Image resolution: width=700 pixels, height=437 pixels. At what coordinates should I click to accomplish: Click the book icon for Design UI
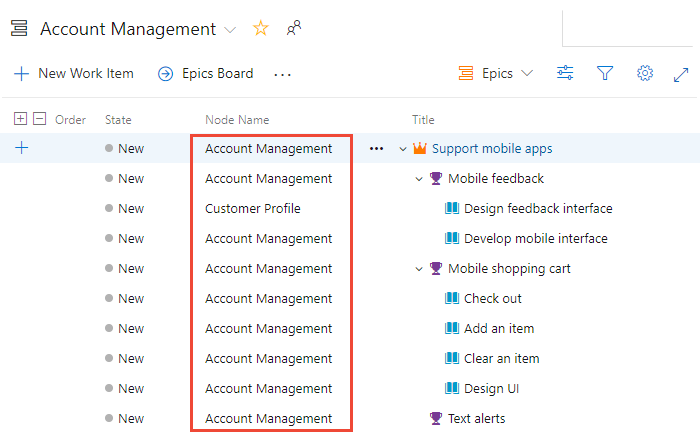click(452, 388)
